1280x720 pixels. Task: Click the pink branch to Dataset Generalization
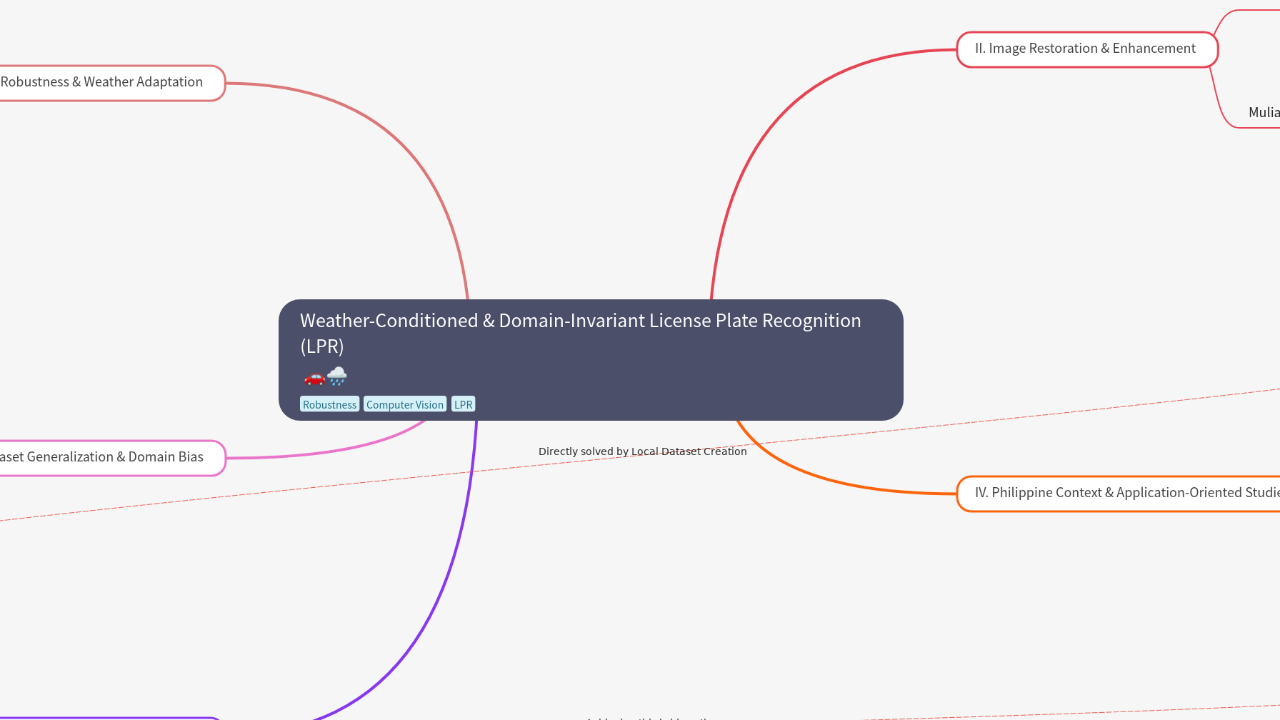tap(330, 452)
